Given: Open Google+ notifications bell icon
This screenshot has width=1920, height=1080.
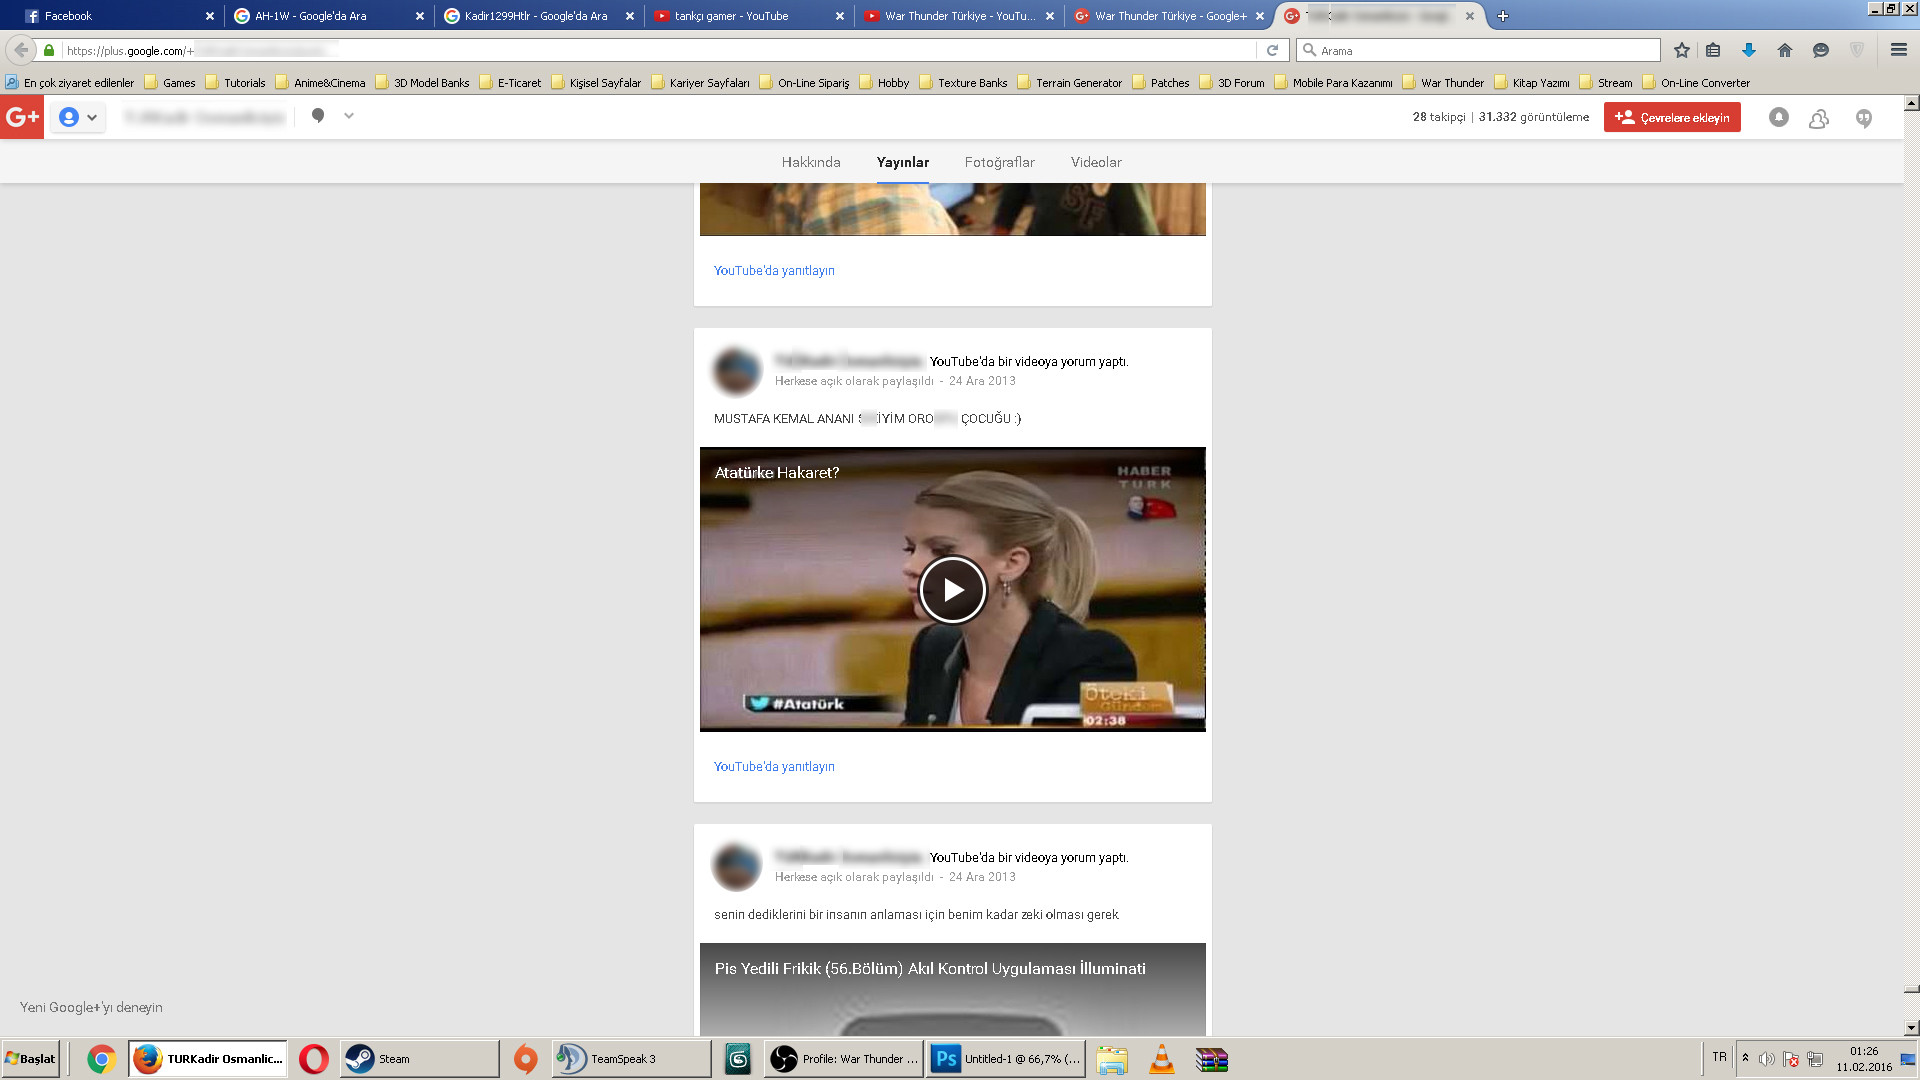Looking at the screenshot, I should [x=1778, y=117].
